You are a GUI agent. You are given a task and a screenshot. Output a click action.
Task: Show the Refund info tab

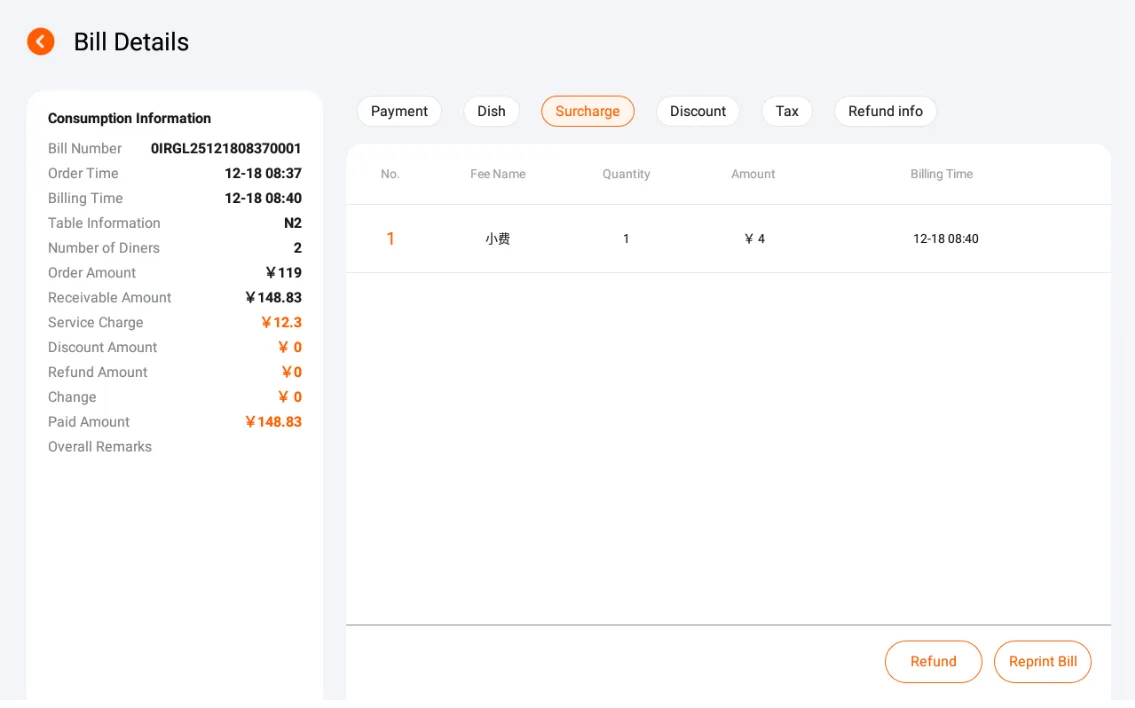point(885,111)
